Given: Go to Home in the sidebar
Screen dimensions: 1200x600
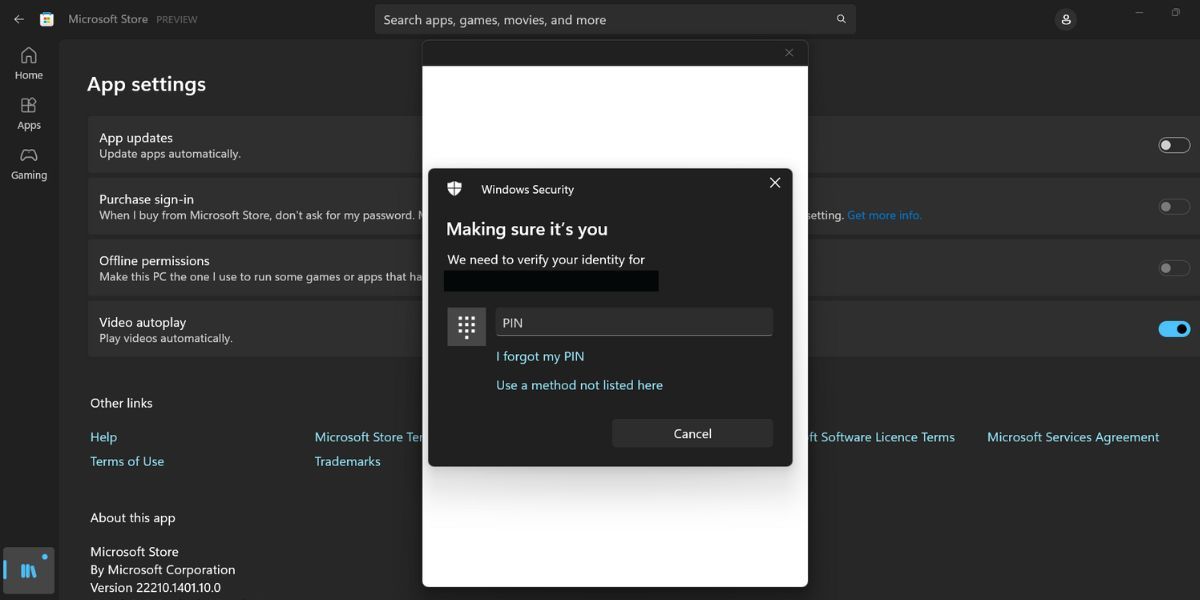Looking at the screenshot, I should (29, 63).
